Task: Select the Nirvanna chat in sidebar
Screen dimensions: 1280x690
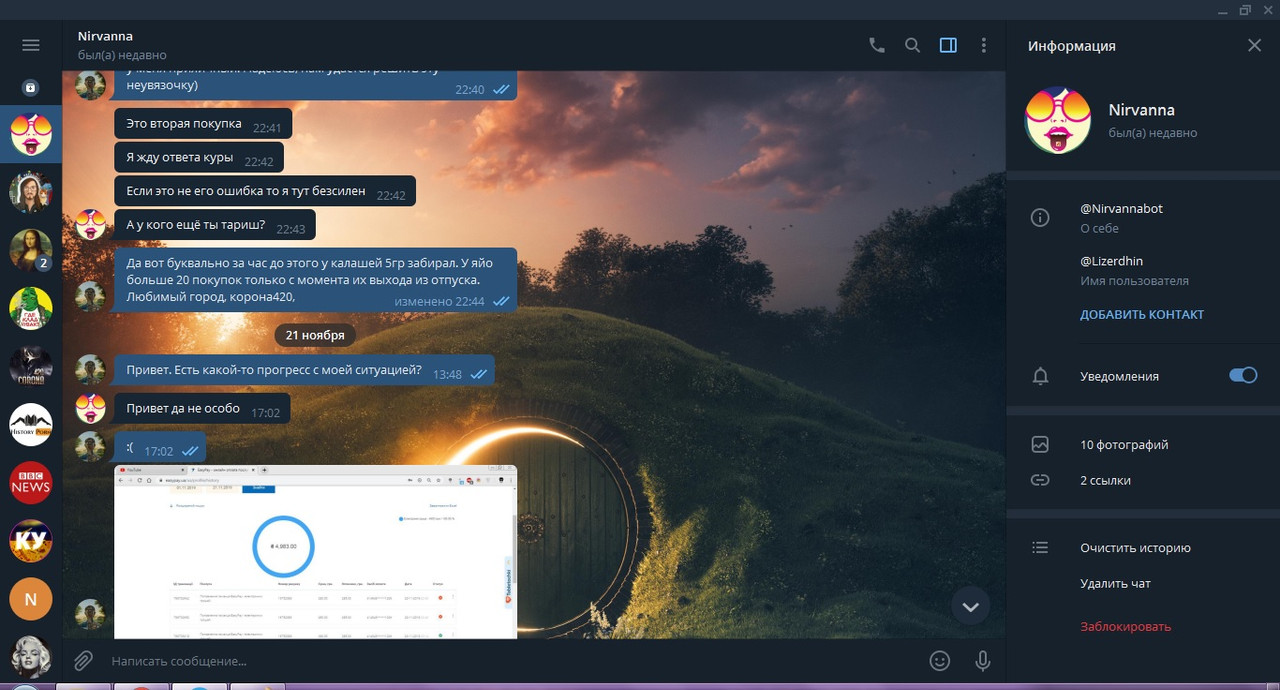Action: [31, 135]
